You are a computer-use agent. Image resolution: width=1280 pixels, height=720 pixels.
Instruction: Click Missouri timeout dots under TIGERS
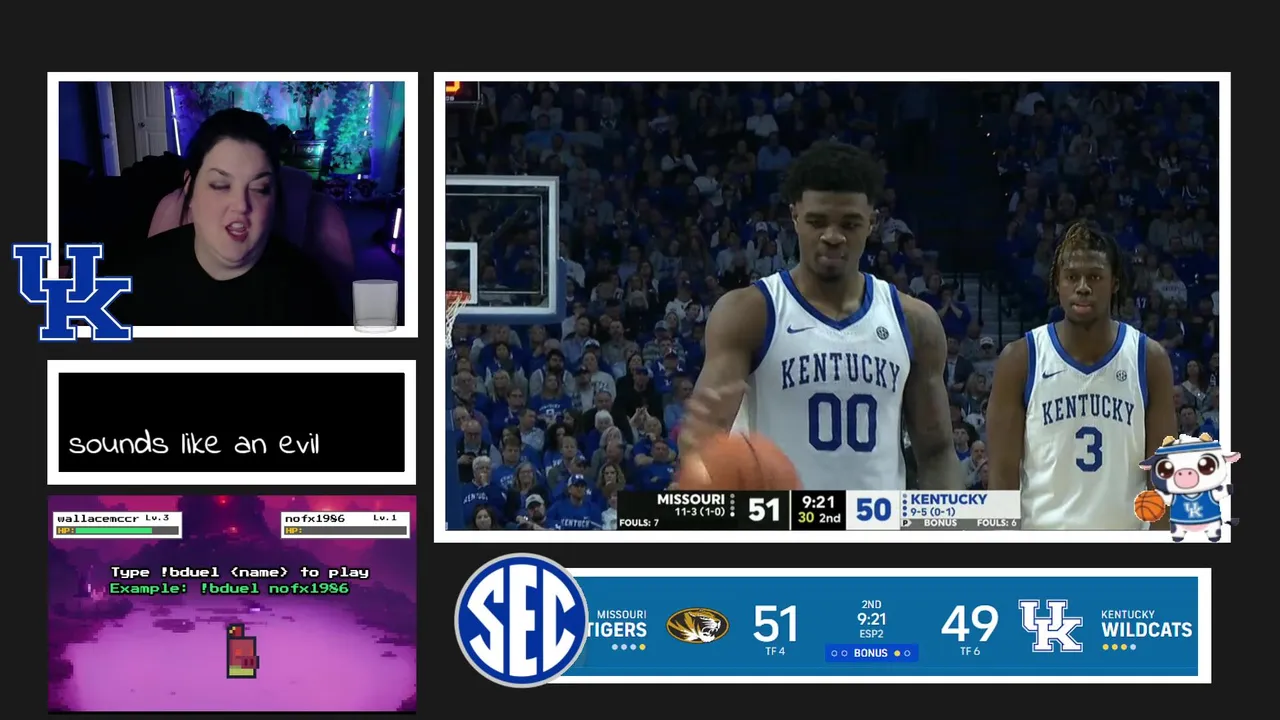point(628,647)
